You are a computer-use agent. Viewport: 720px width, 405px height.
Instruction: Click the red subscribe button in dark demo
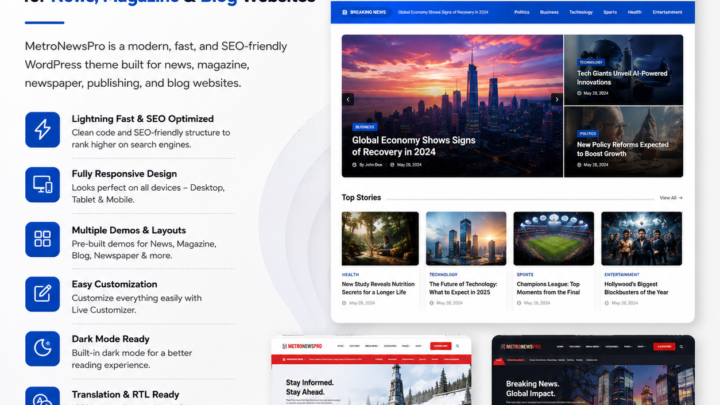pyautogui.click(x=664, y=347)
